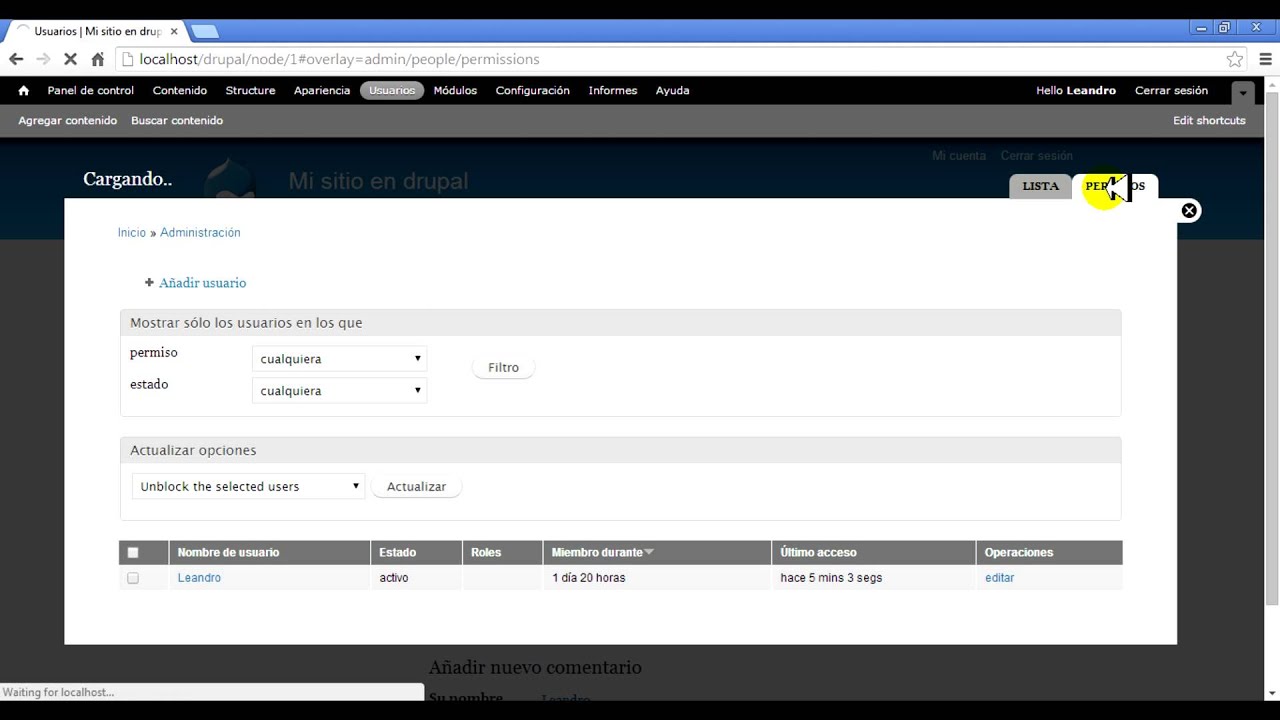The image size is (1280, 720).
Task: Click the browser forward arrow
Action: pyautogui.click(x=43, y=59)
